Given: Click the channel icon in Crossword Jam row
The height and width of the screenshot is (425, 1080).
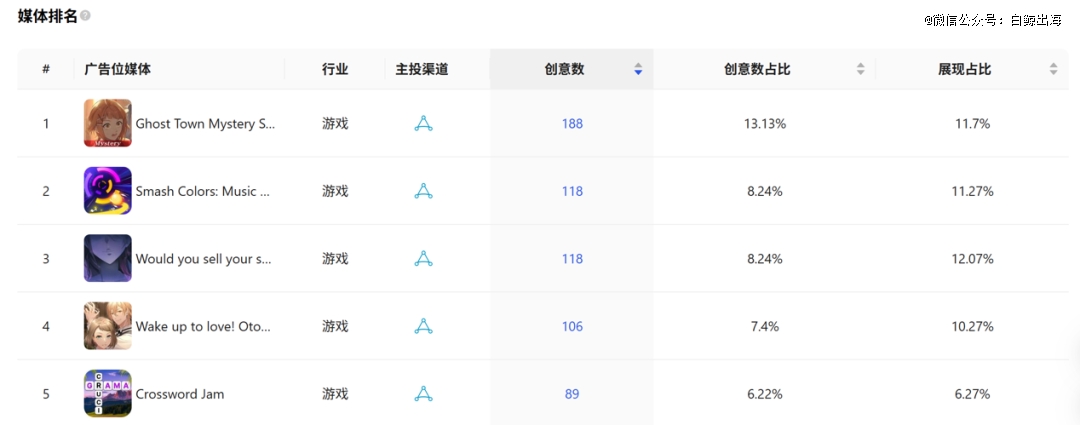Looking at the screenshot, I should click(x=423, y=394).
